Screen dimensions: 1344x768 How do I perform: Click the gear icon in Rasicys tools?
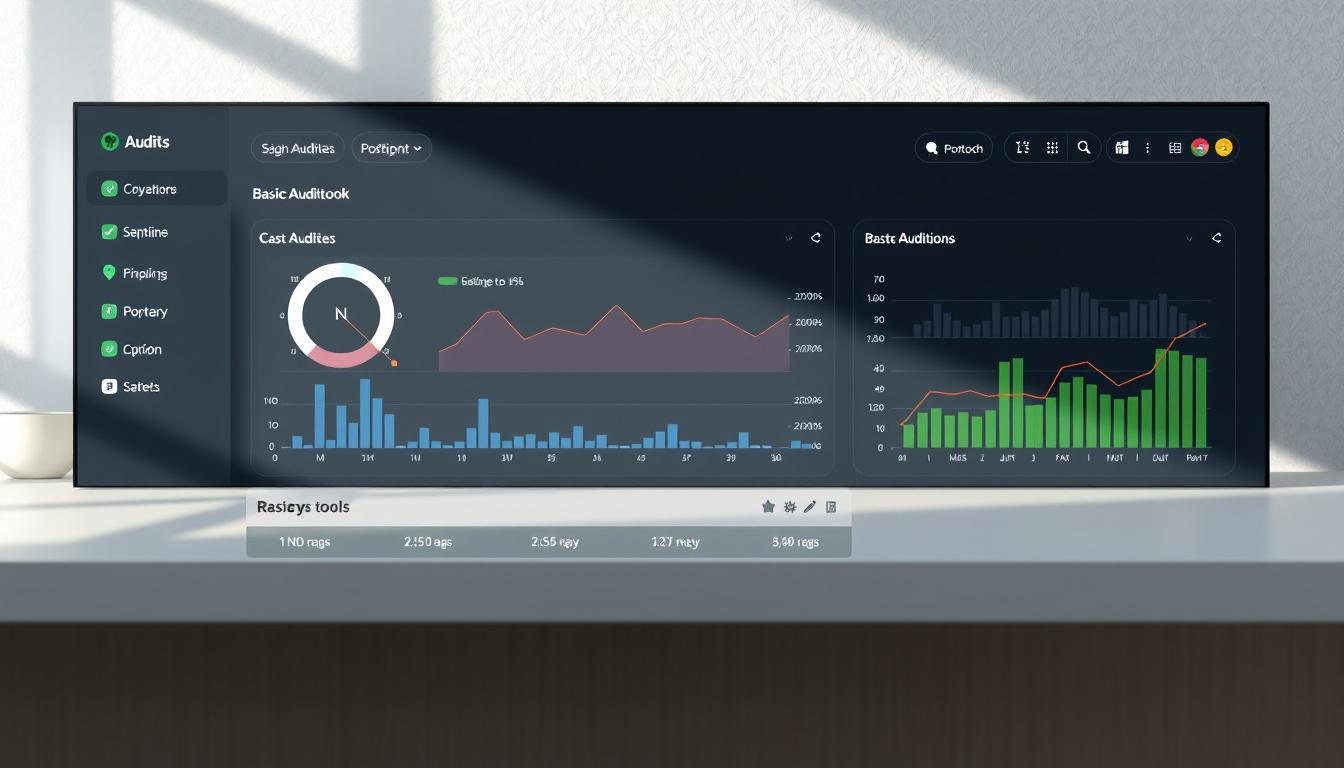[x=789, y=507]
